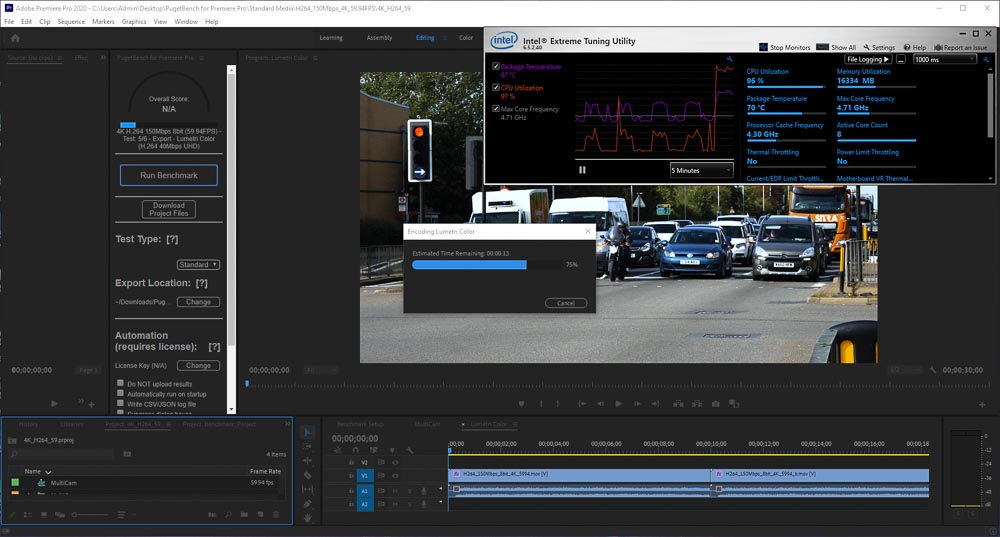Open the Markers menu
Viewport: 1000px width, 537px height.
coord(103,22)
